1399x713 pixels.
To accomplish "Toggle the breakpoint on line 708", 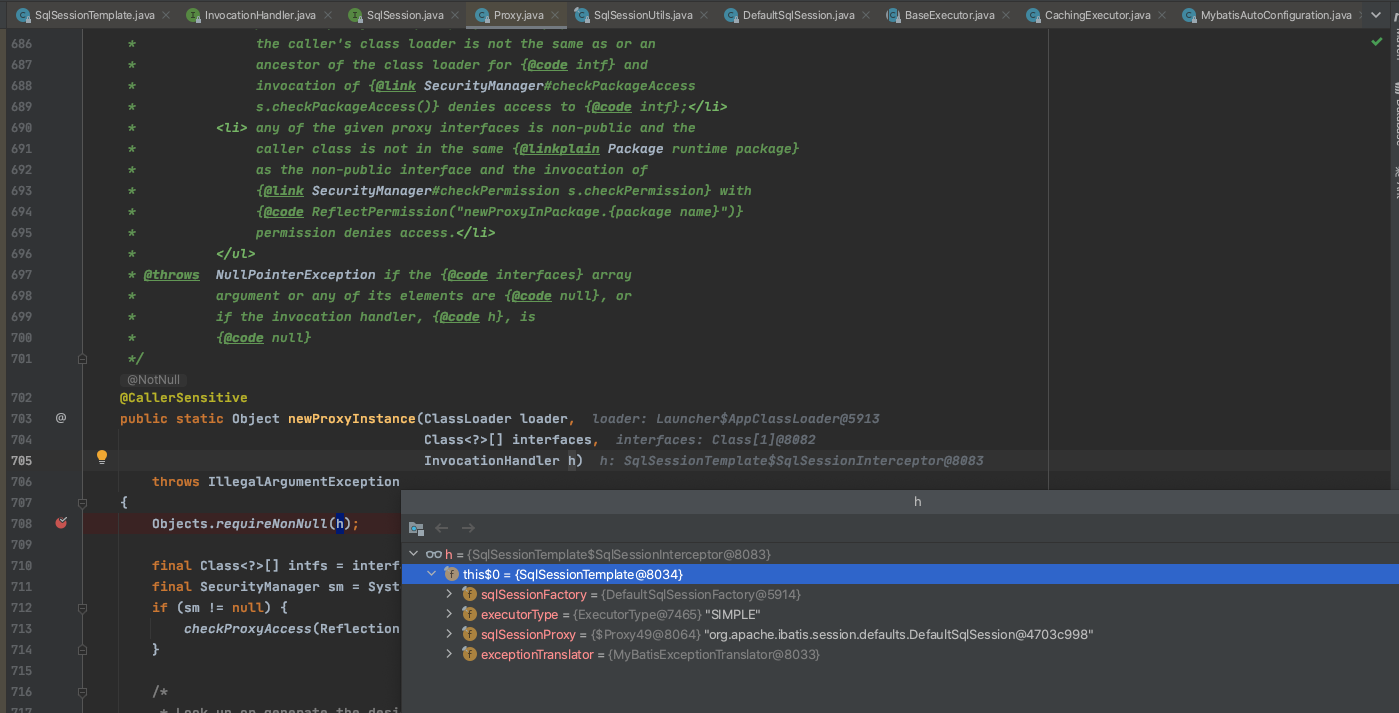I will (x=62, y=523).
